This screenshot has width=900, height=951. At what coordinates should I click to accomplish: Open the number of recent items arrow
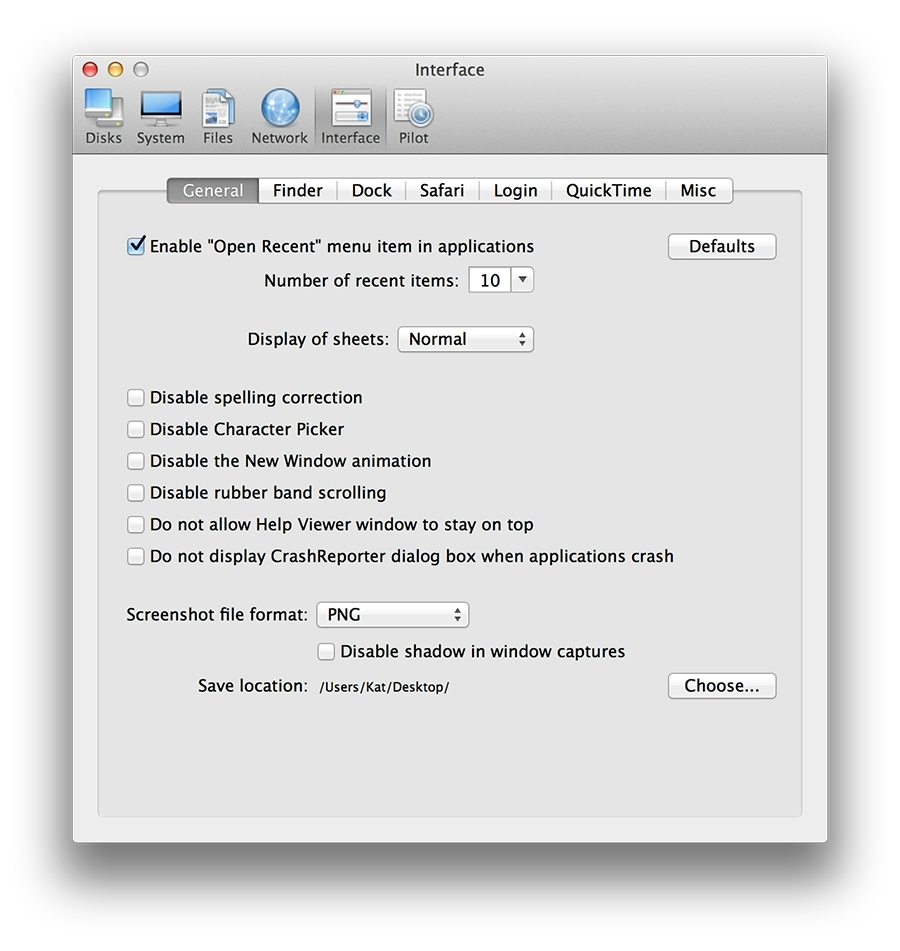click(x=522, y=280)
